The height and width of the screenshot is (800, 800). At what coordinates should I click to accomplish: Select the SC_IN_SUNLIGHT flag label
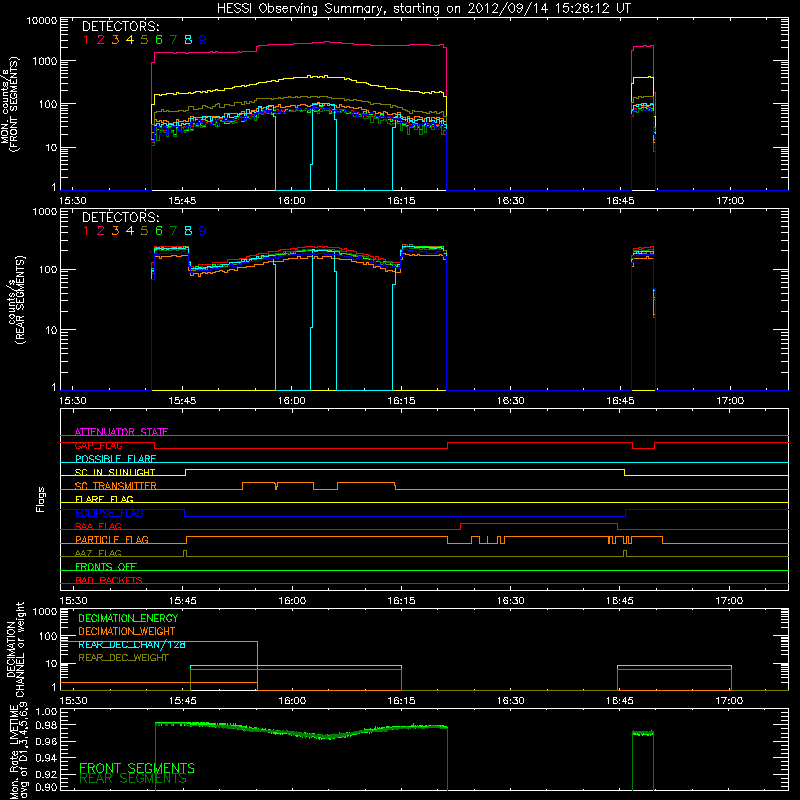(x=115, y=472)
